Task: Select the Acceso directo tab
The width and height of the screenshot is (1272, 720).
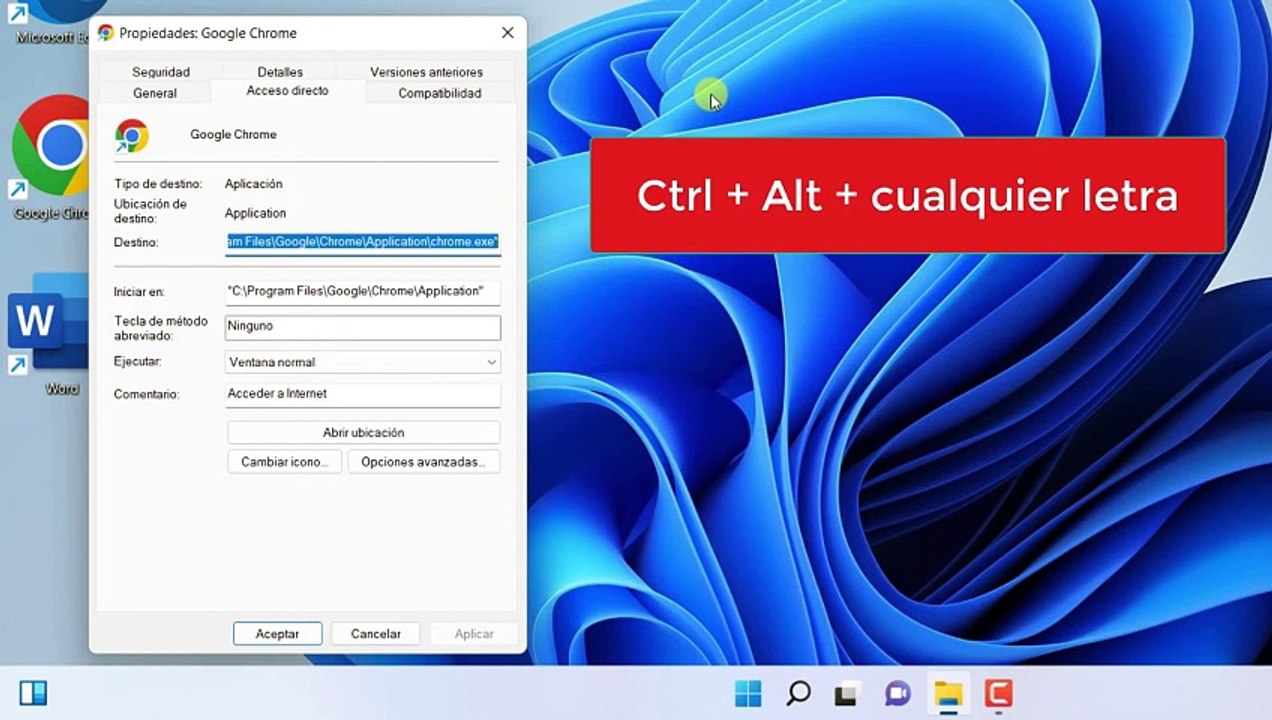Action: point(288,91)
